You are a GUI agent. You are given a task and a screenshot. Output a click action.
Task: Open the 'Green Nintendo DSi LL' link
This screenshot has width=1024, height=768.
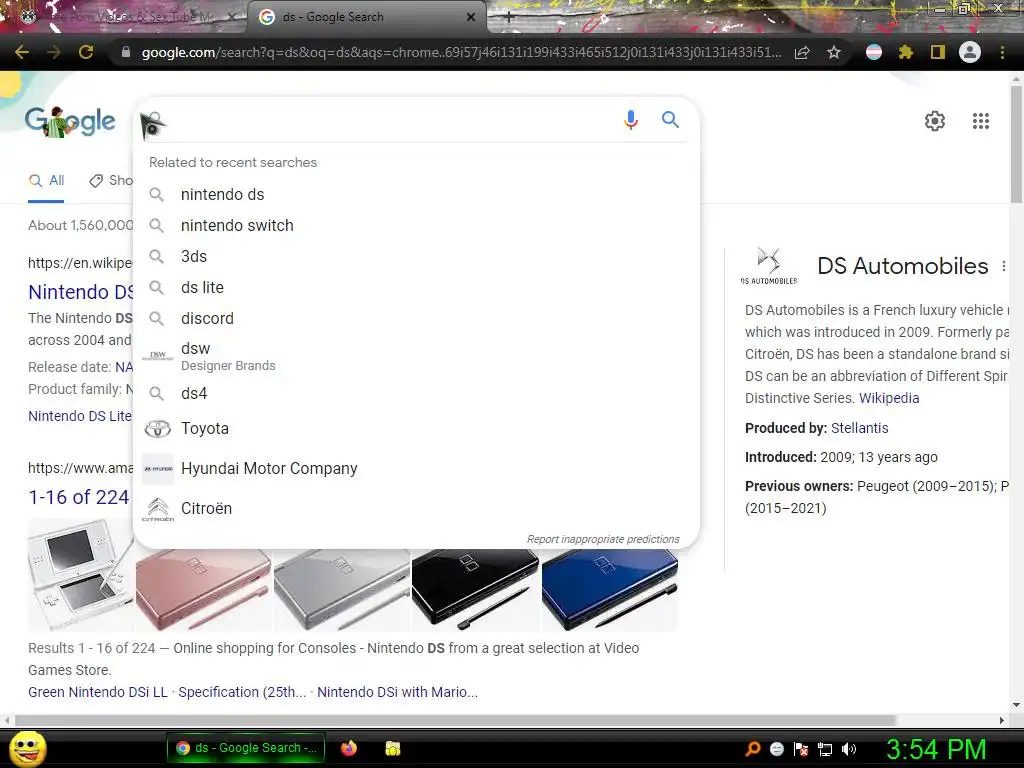pyautogui.click(x=97, y=692)
